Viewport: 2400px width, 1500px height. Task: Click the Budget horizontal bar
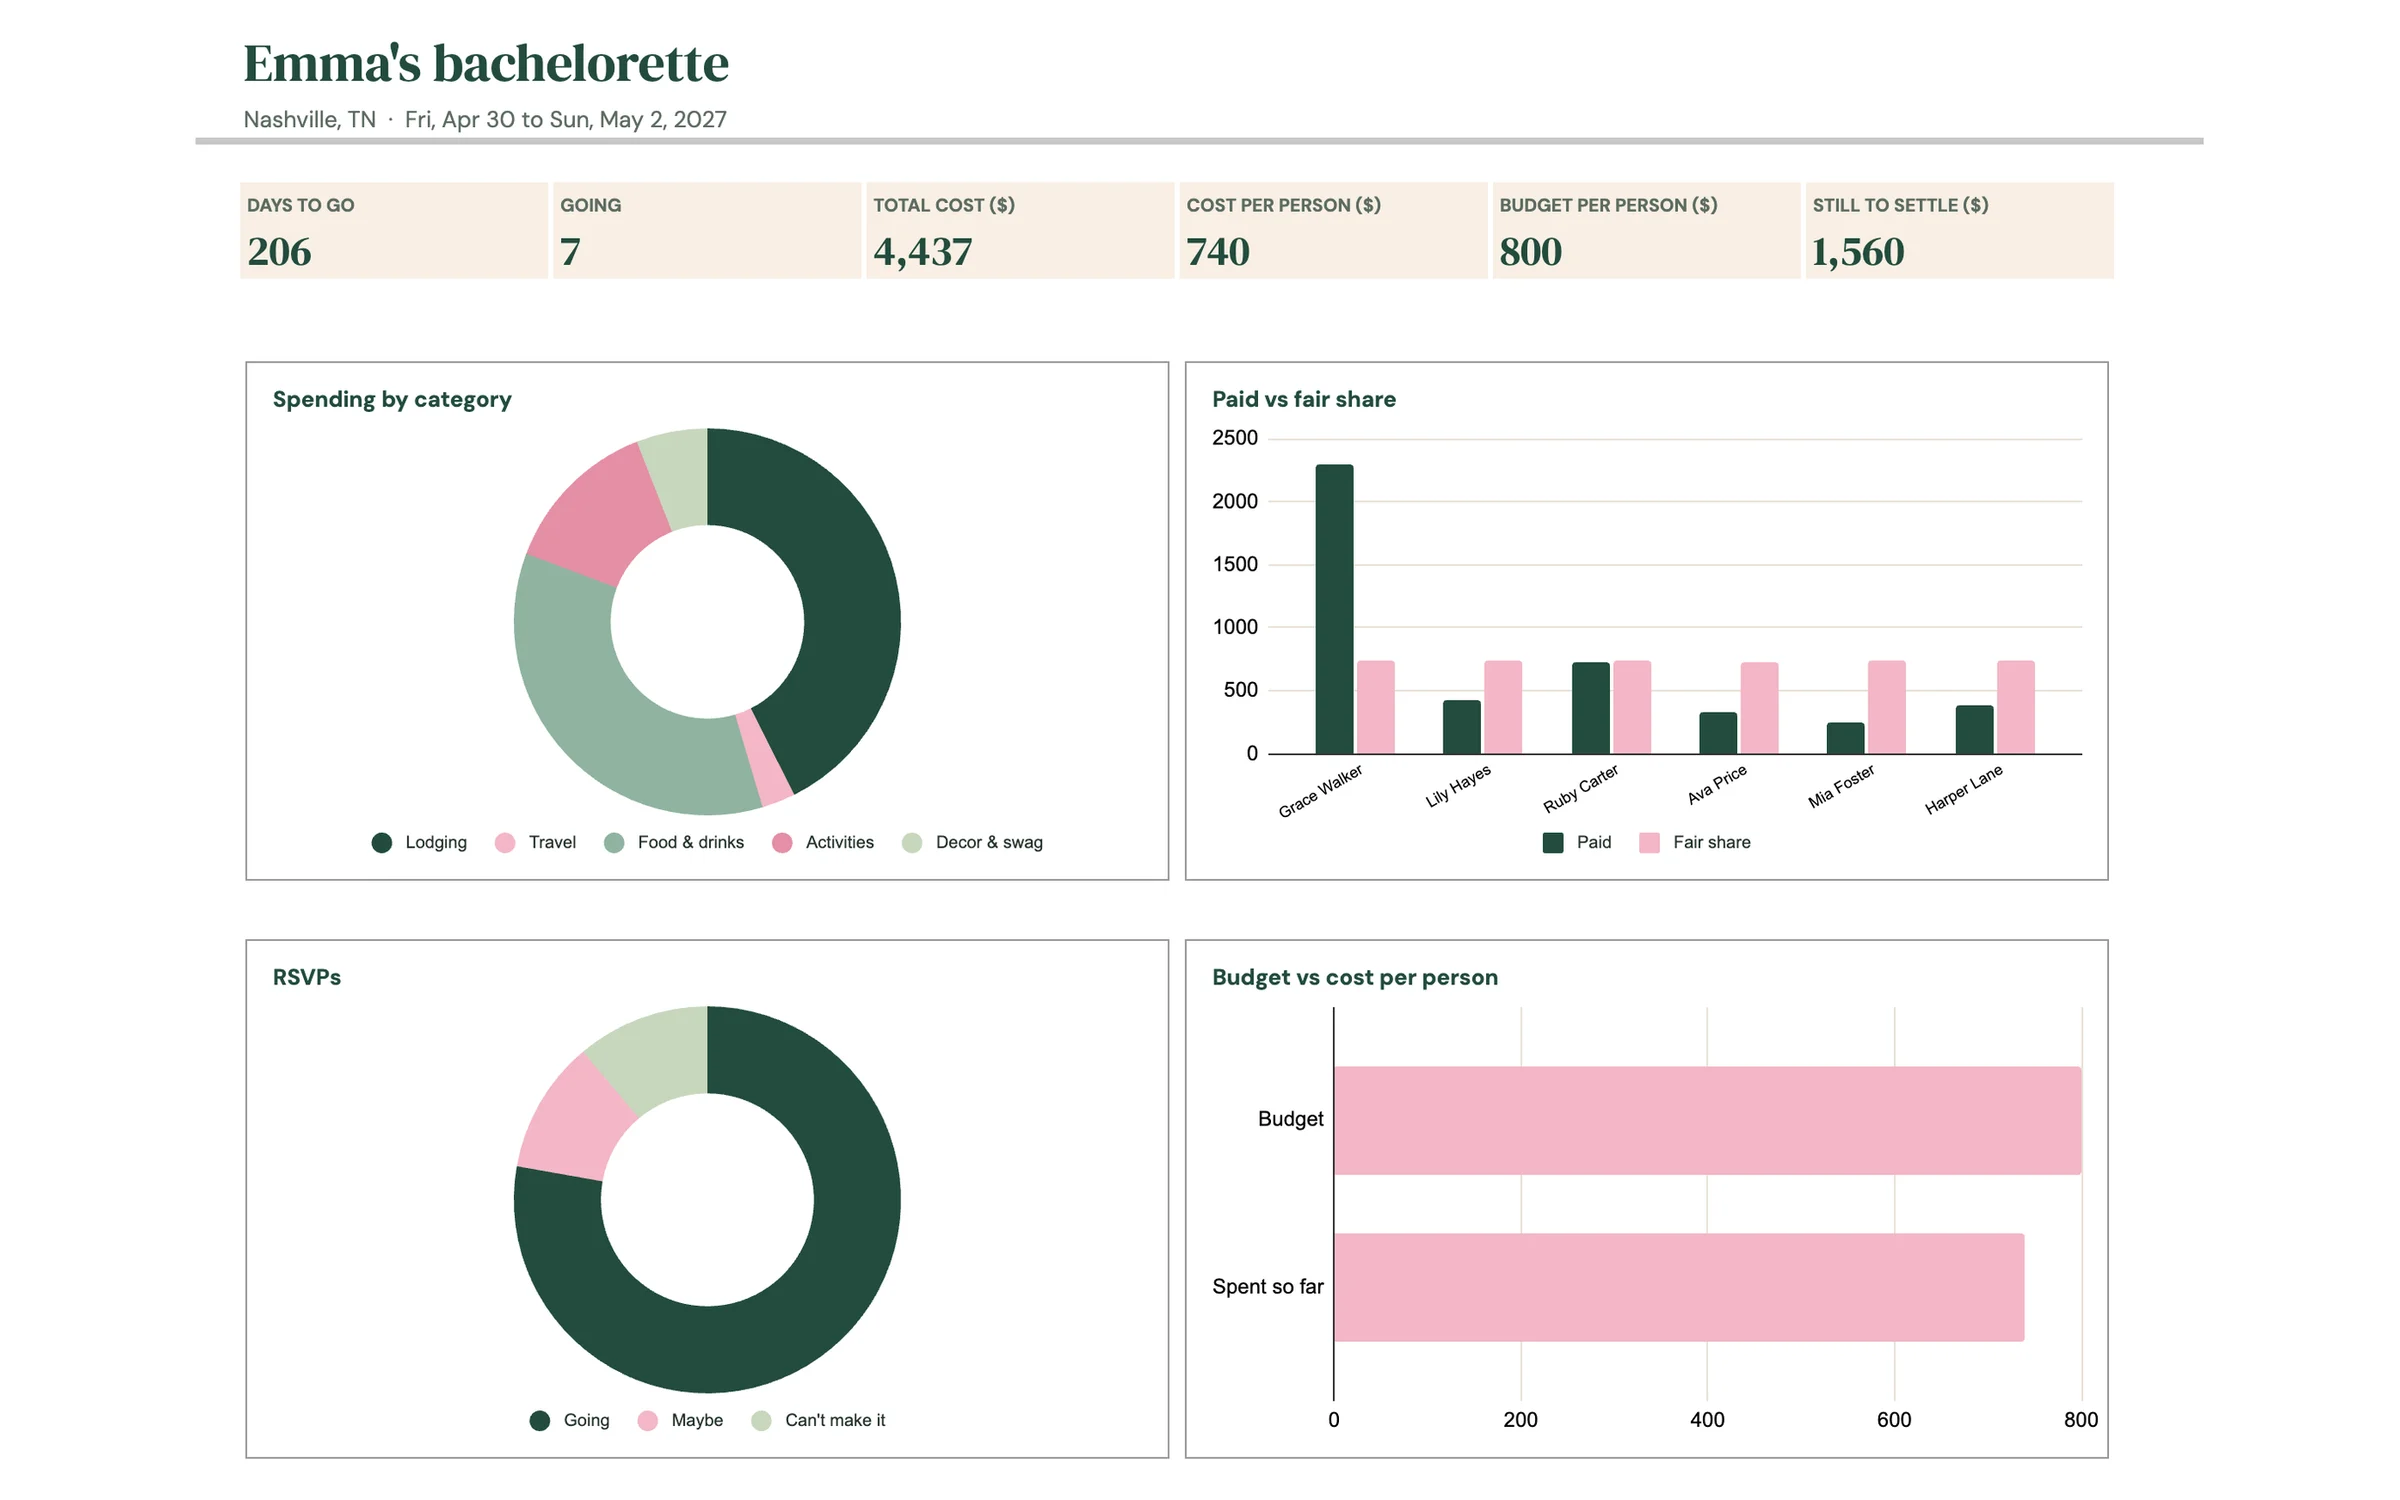[1708, 1121]
